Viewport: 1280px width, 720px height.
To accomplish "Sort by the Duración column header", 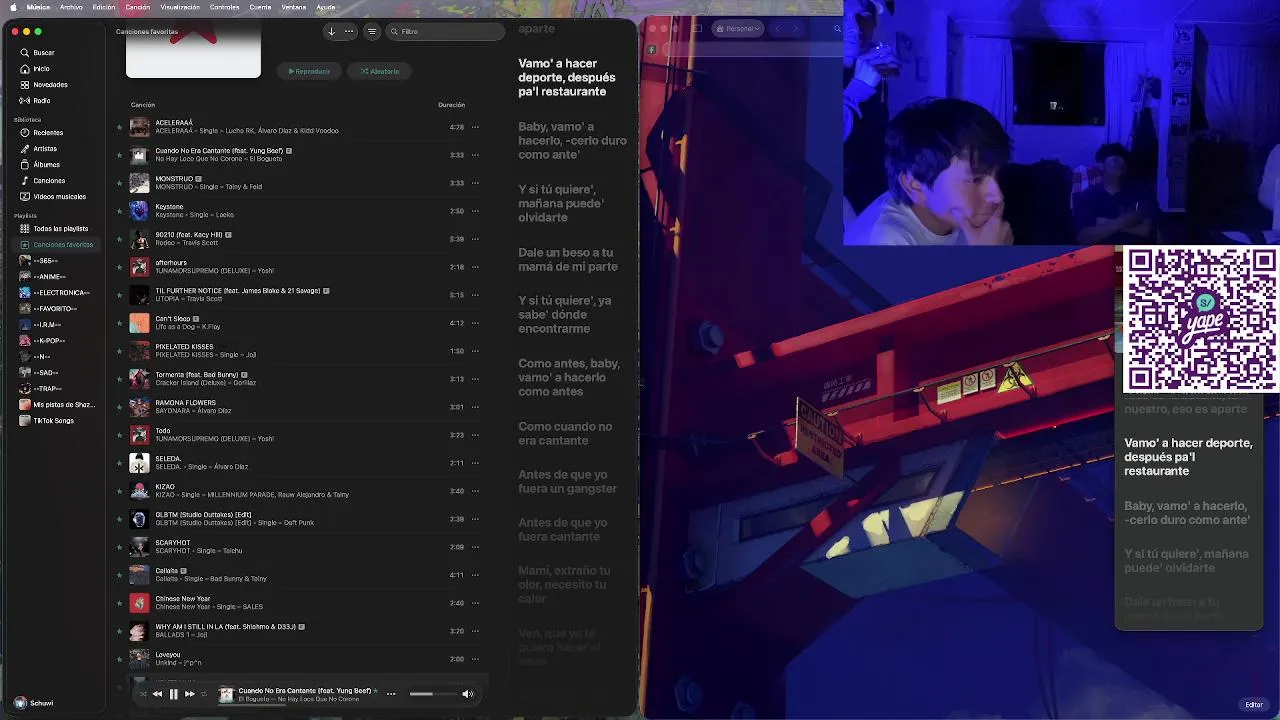I will [451, 105].
